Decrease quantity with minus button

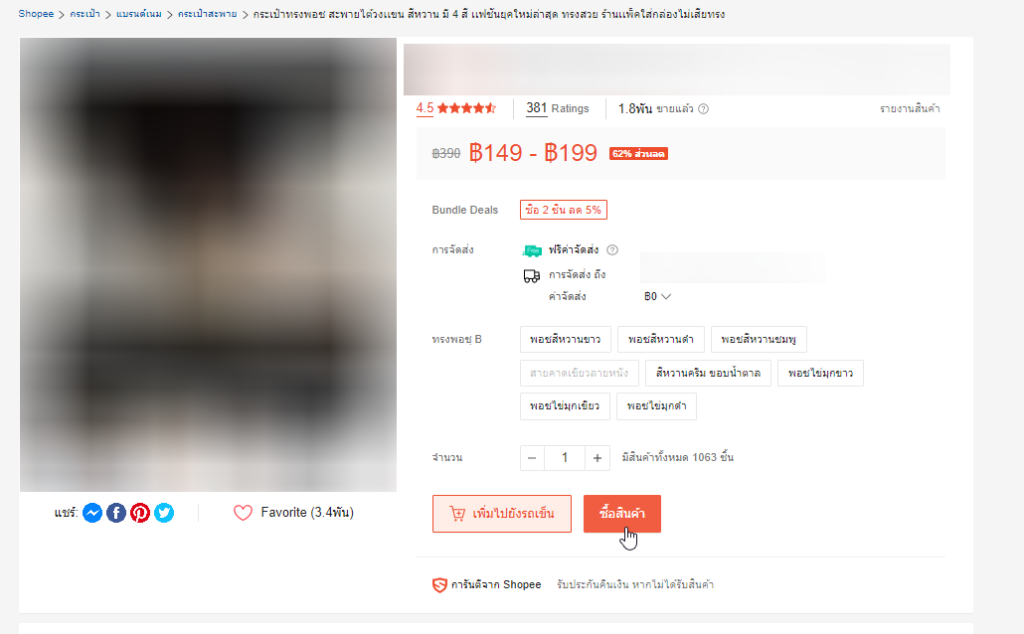(532, 458)
